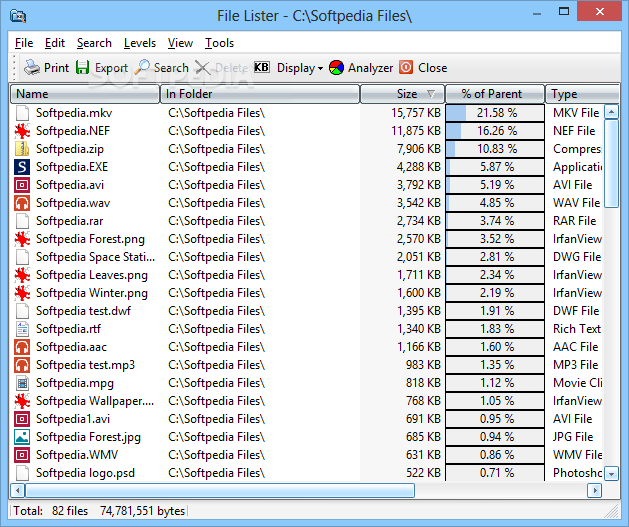Sort by the % of Parent column header
Image resolution: width=629 pixels, height=527 pixels.
click(x=495, y=94)
